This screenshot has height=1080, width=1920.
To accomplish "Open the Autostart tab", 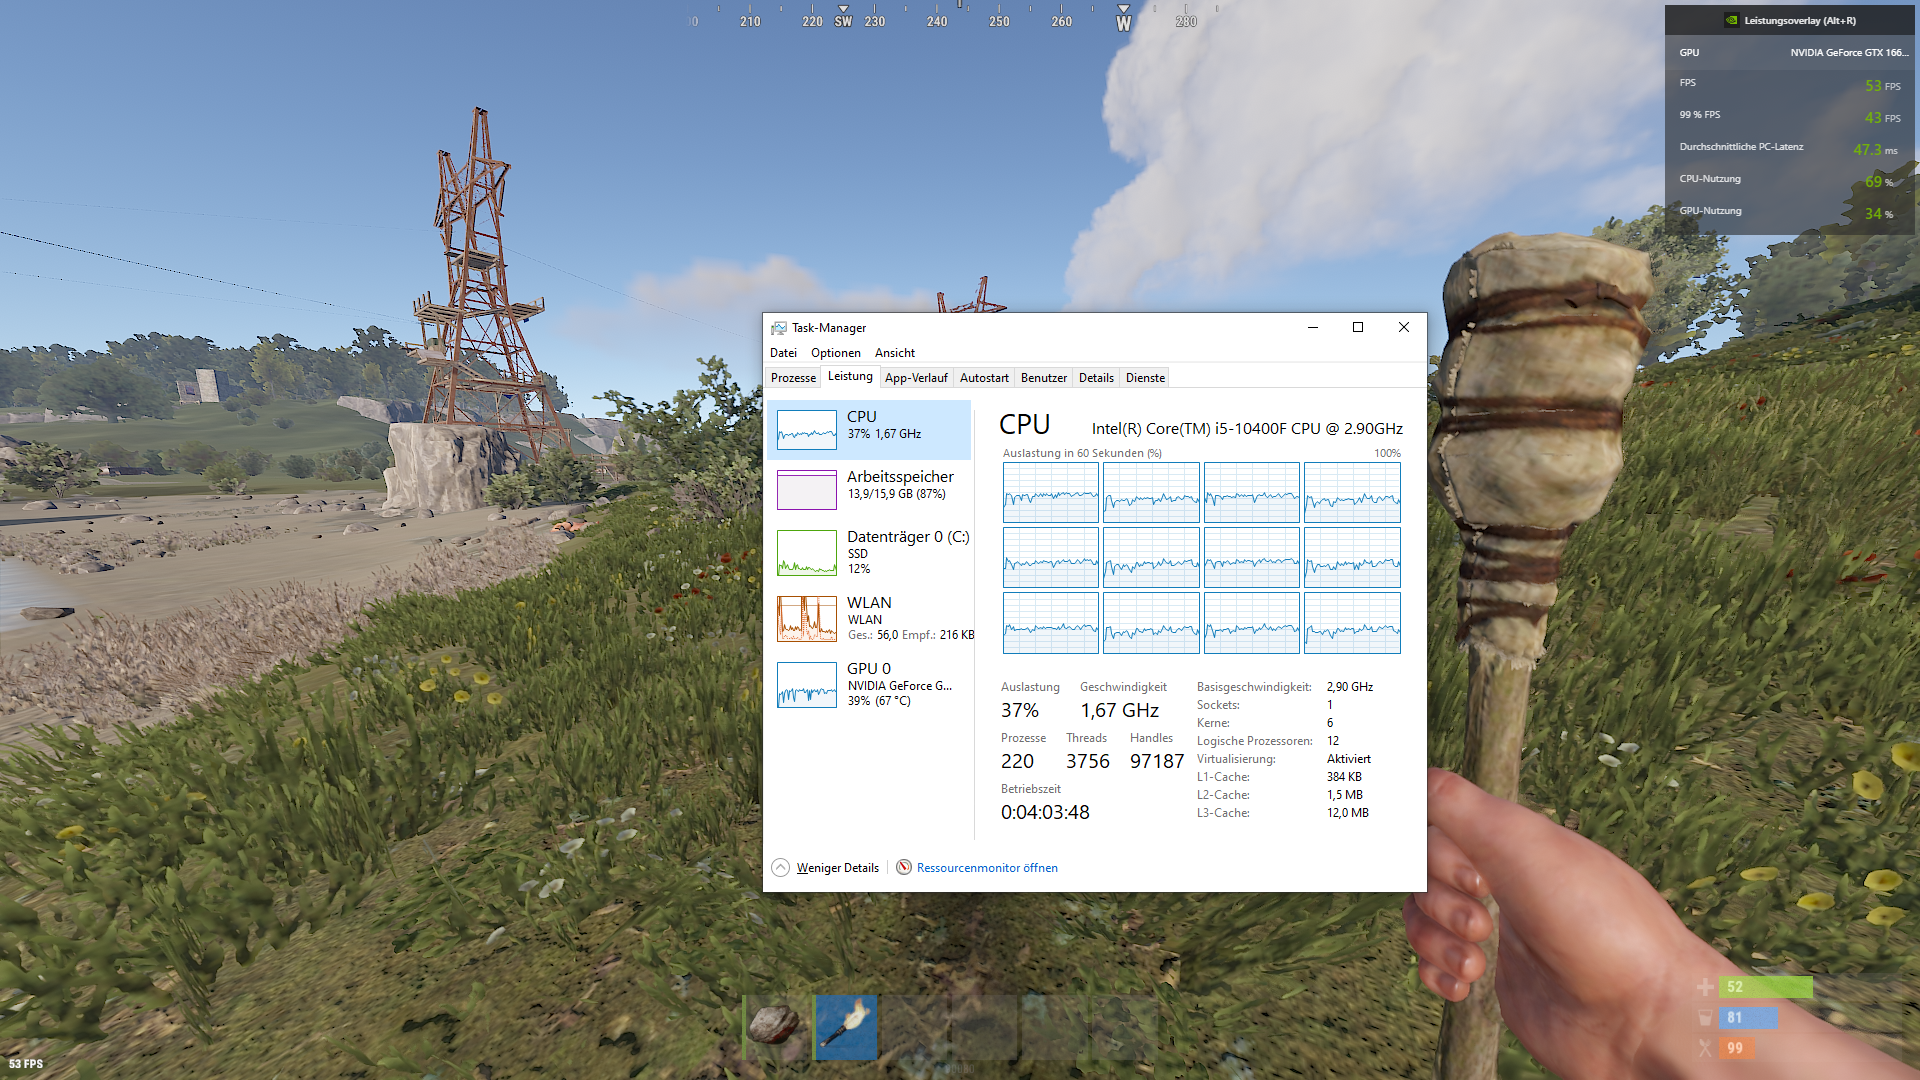I will coord(984,378).
